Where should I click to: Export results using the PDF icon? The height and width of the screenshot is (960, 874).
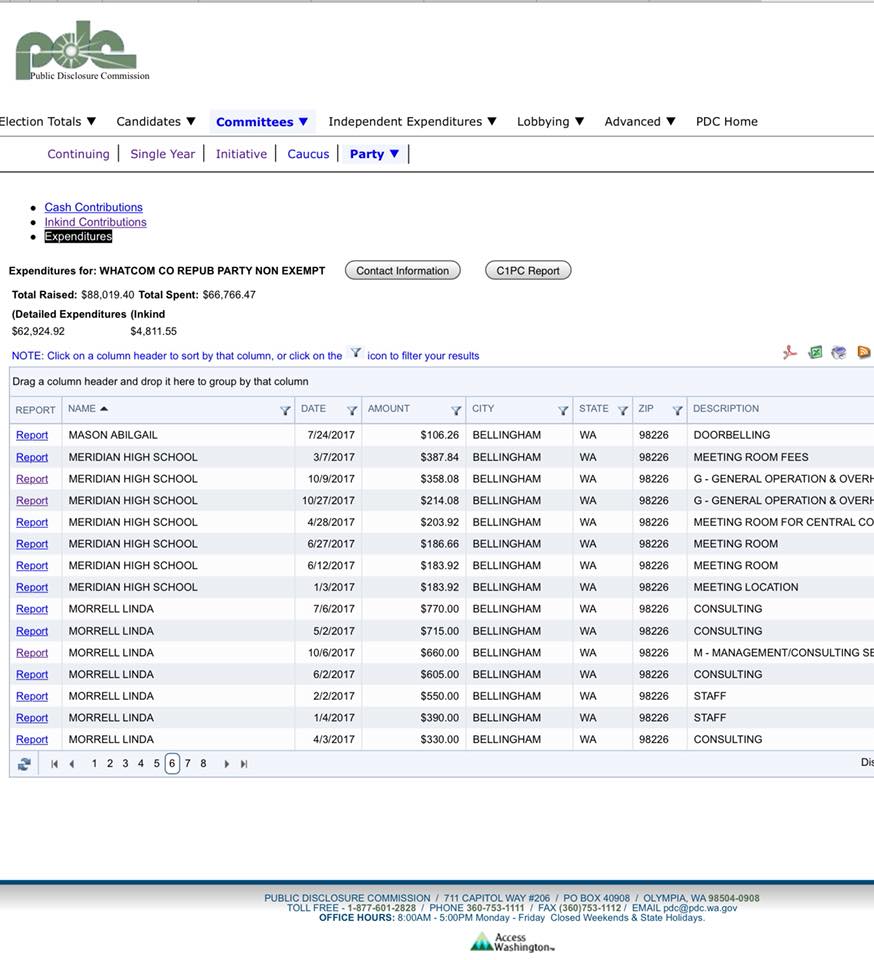click(790, 353)
